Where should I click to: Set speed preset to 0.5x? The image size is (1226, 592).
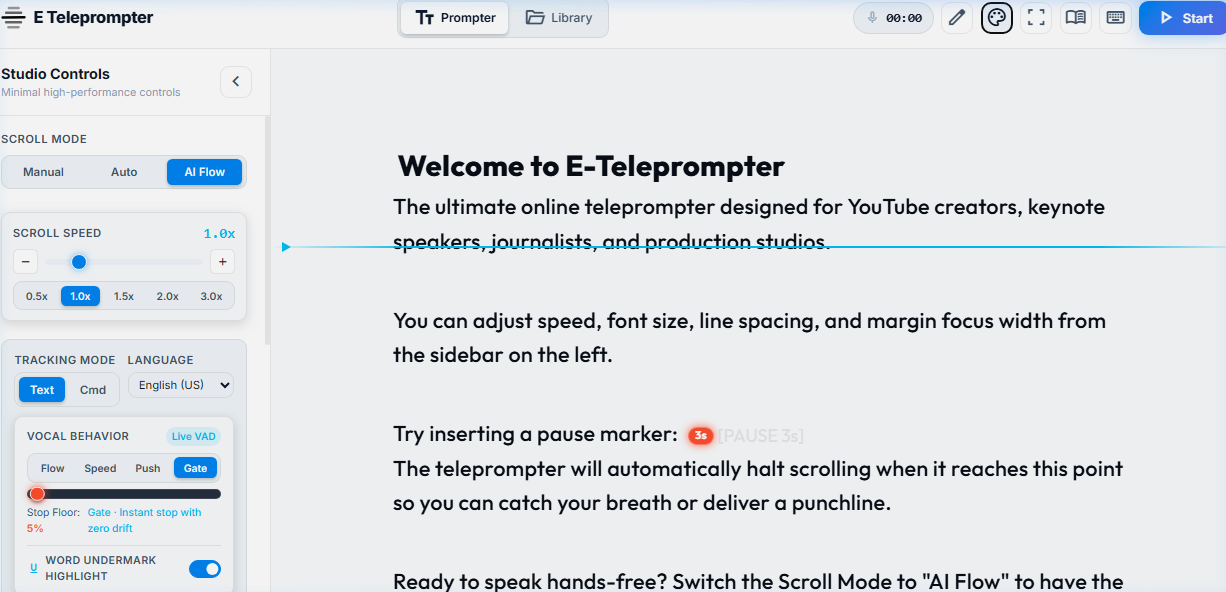(x=37, y=296)
